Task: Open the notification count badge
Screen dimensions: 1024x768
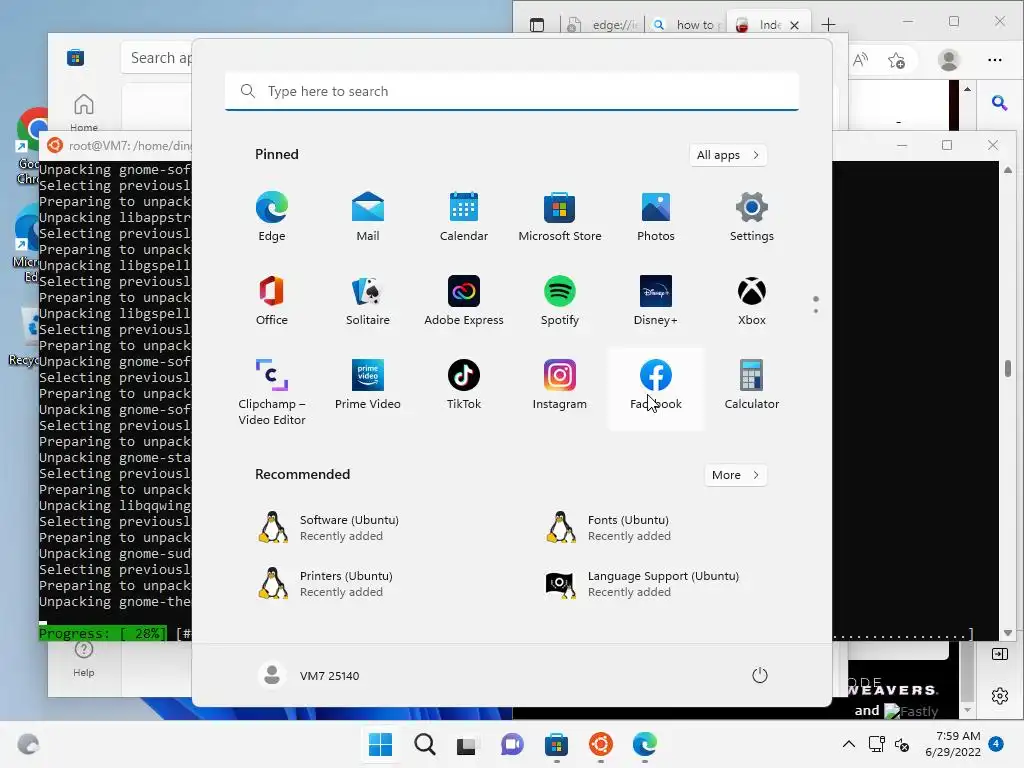Action: click(x=996, y=743)
